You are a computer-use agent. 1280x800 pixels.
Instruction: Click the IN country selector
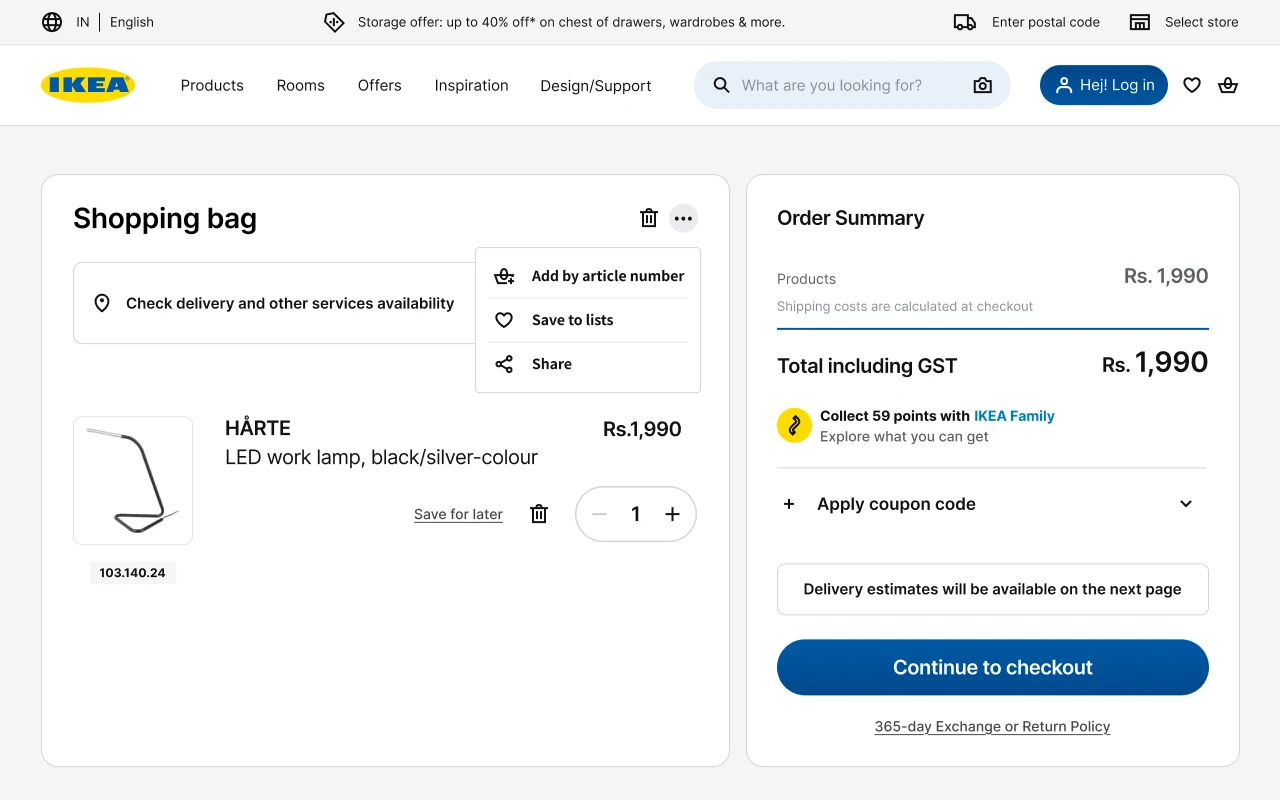pos(83,22)
